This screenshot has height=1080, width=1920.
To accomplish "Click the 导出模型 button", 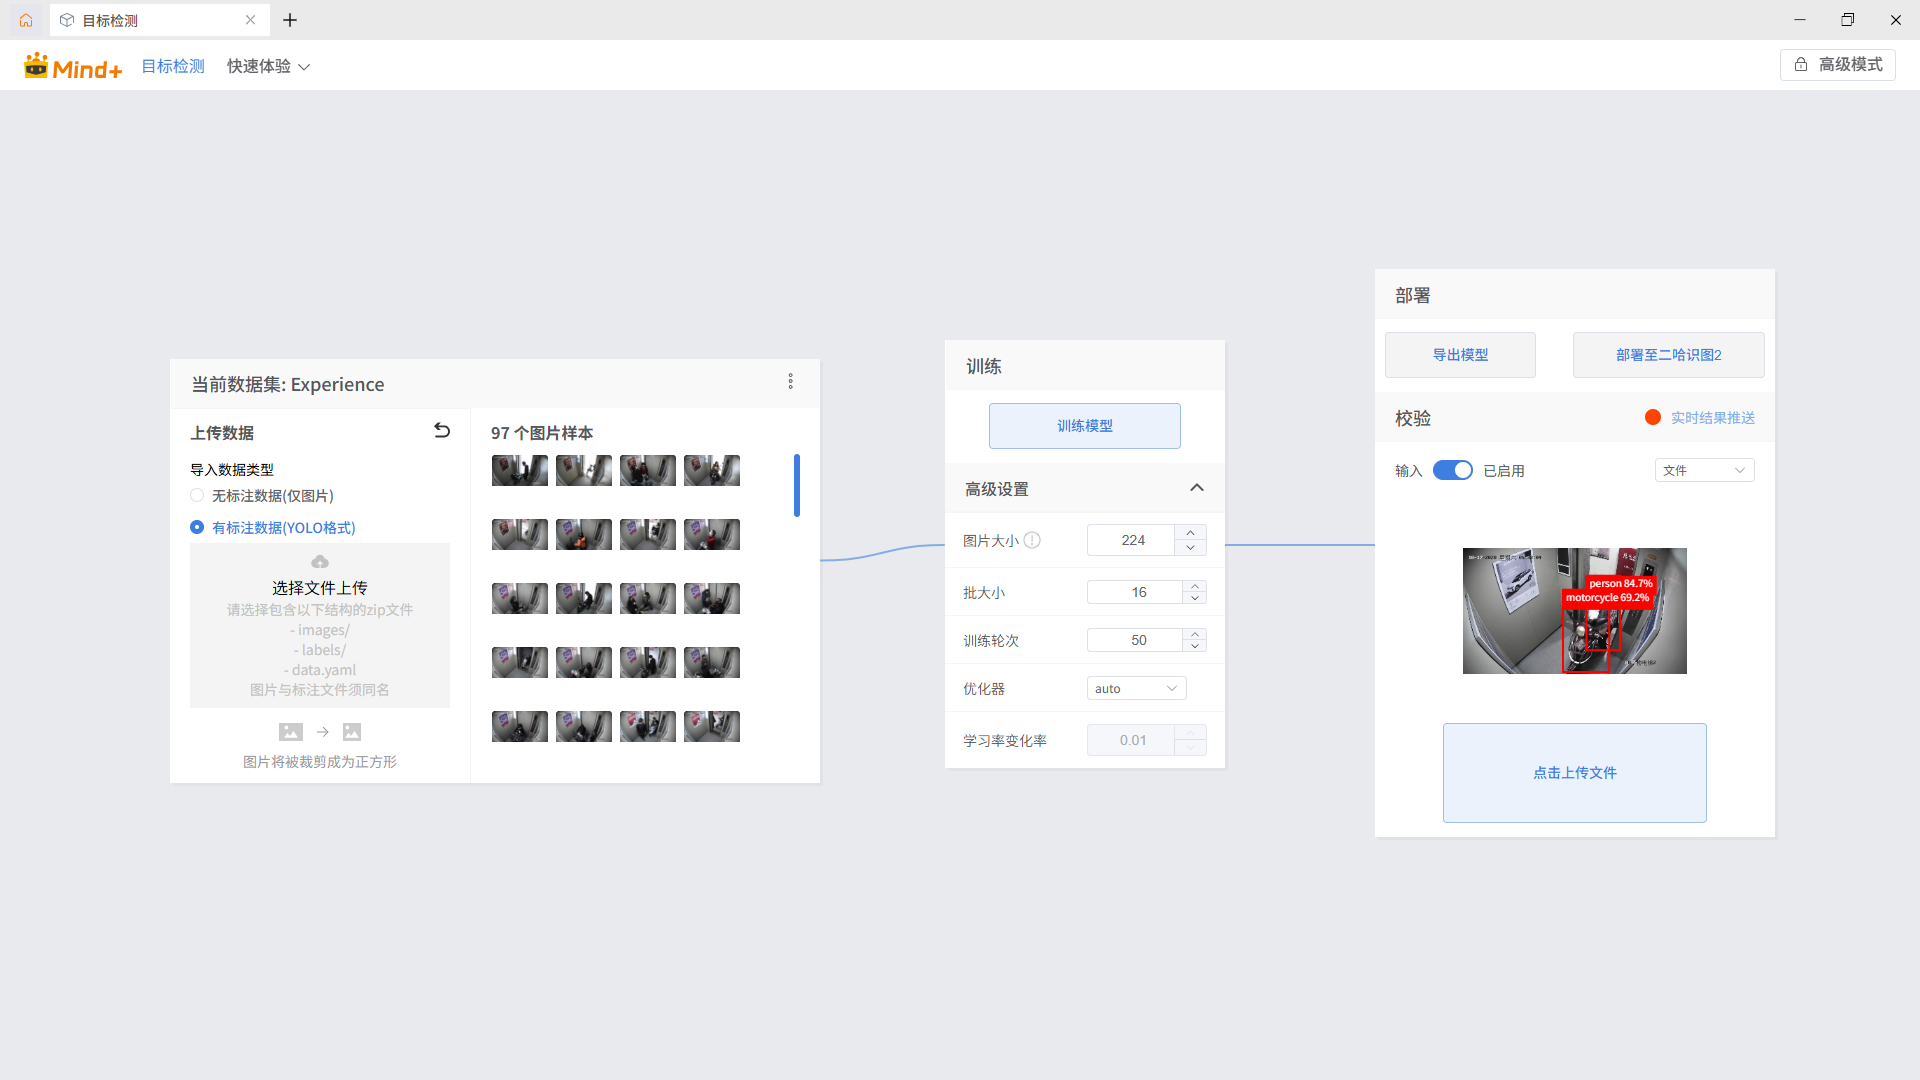I will click(x=1460, y=355).
